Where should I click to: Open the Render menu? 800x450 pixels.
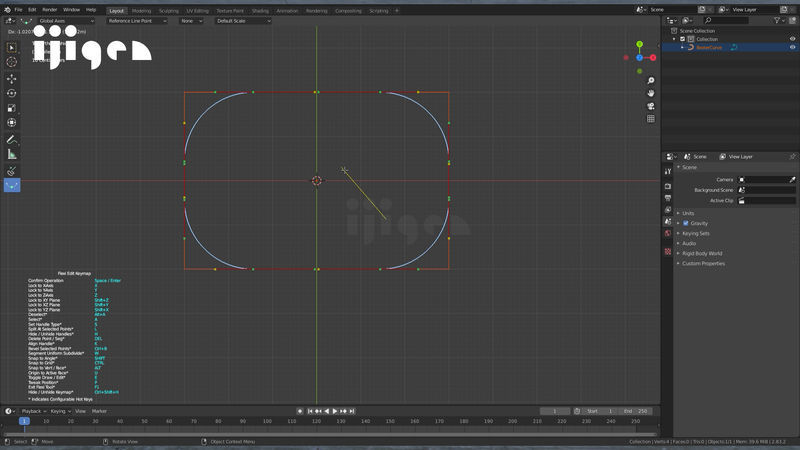coord(49,10)
